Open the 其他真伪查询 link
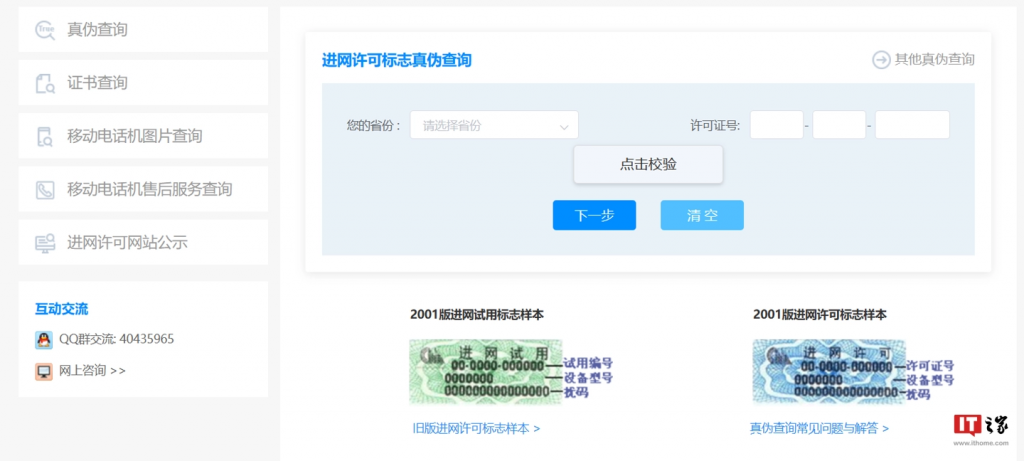 click(935, 60)
